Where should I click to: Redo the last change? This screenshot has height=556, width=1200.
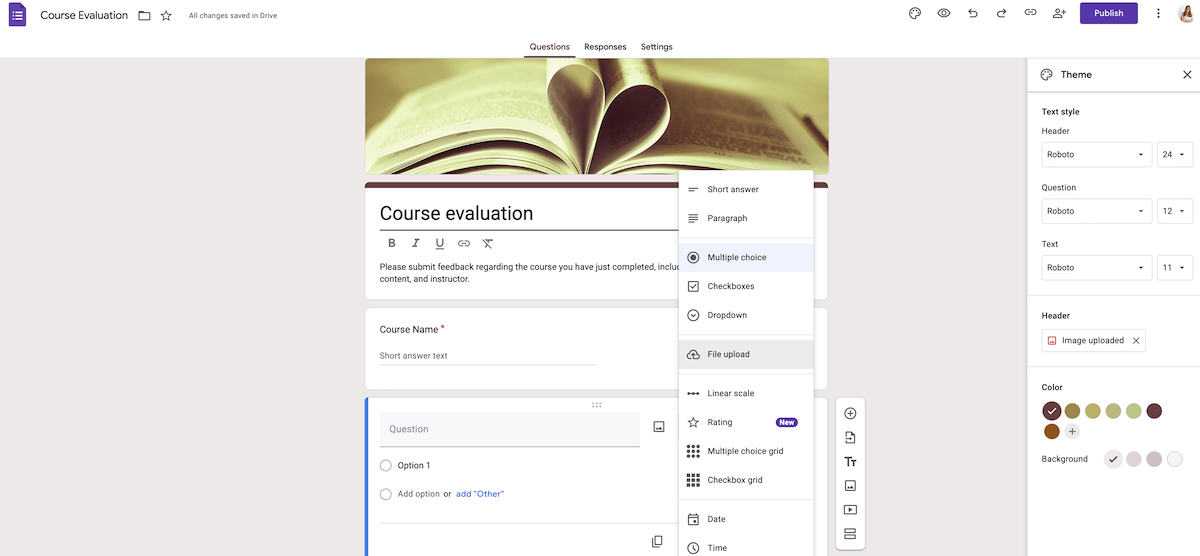[x=1001, y=13]
